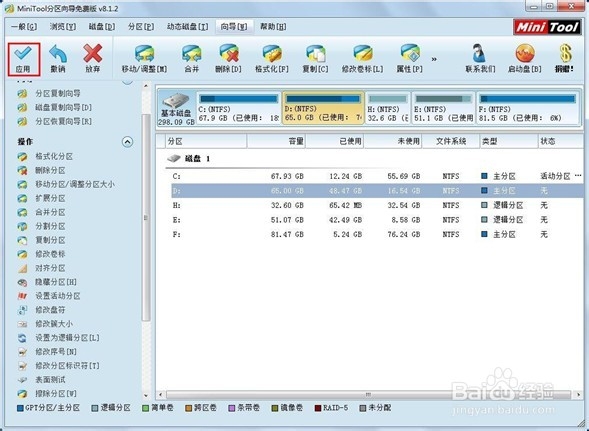Open the 分区 (Partition) menu

141,27
